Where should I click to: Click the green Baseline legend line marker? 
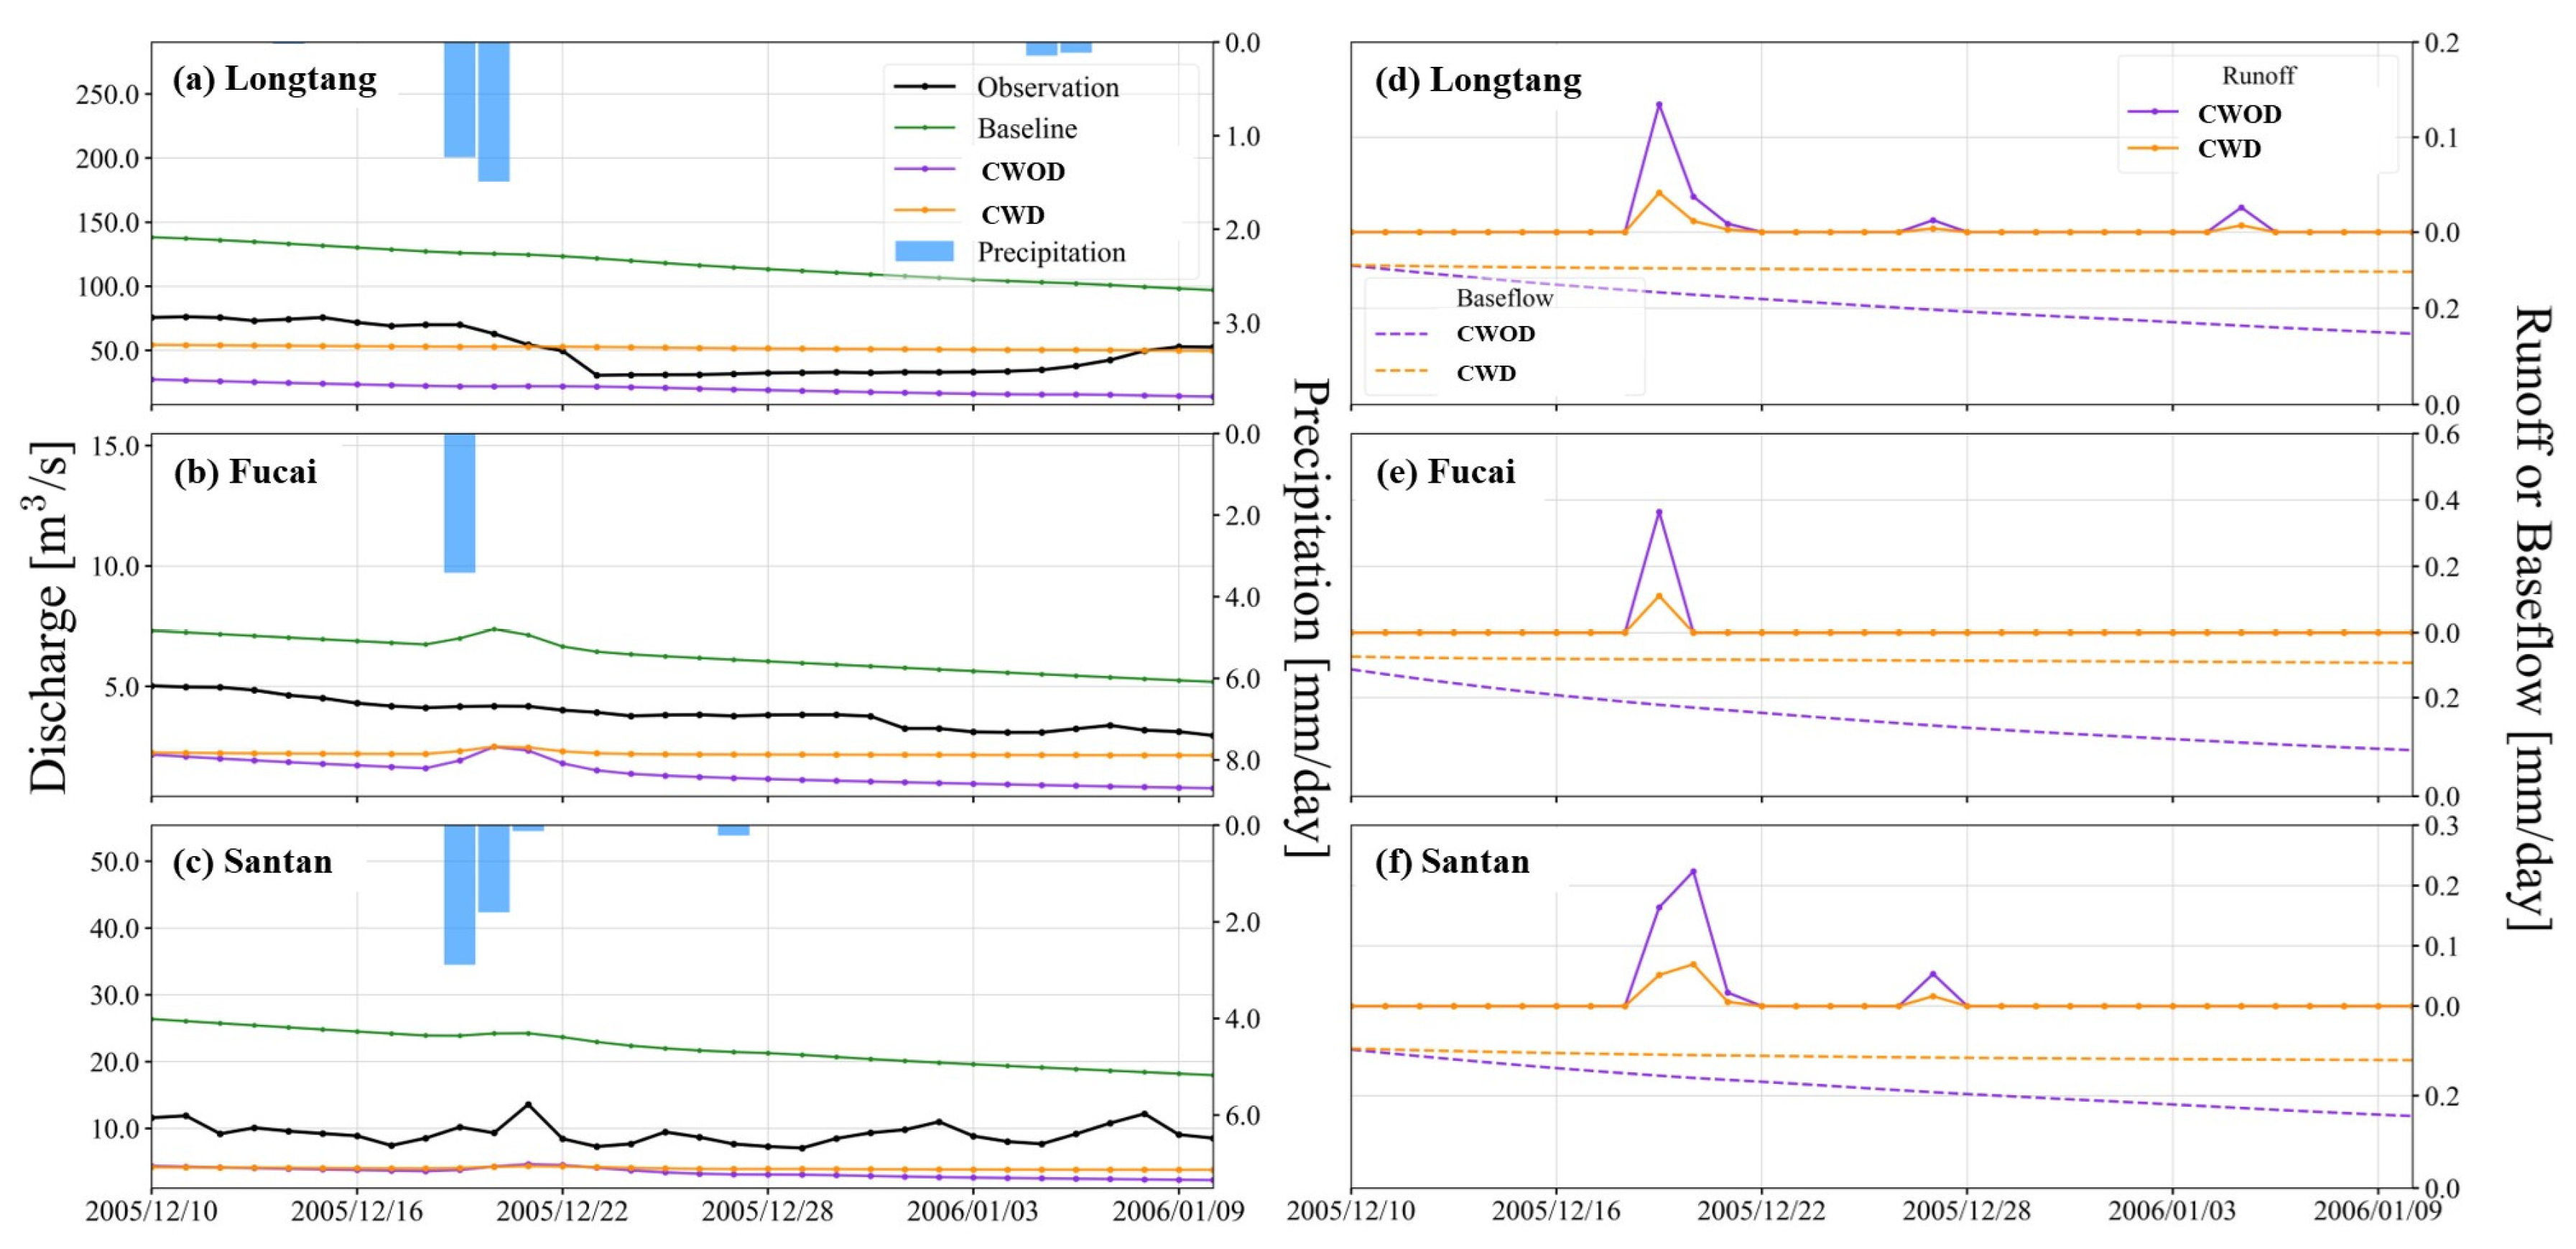pyautogui.click(x=924, y=128)
